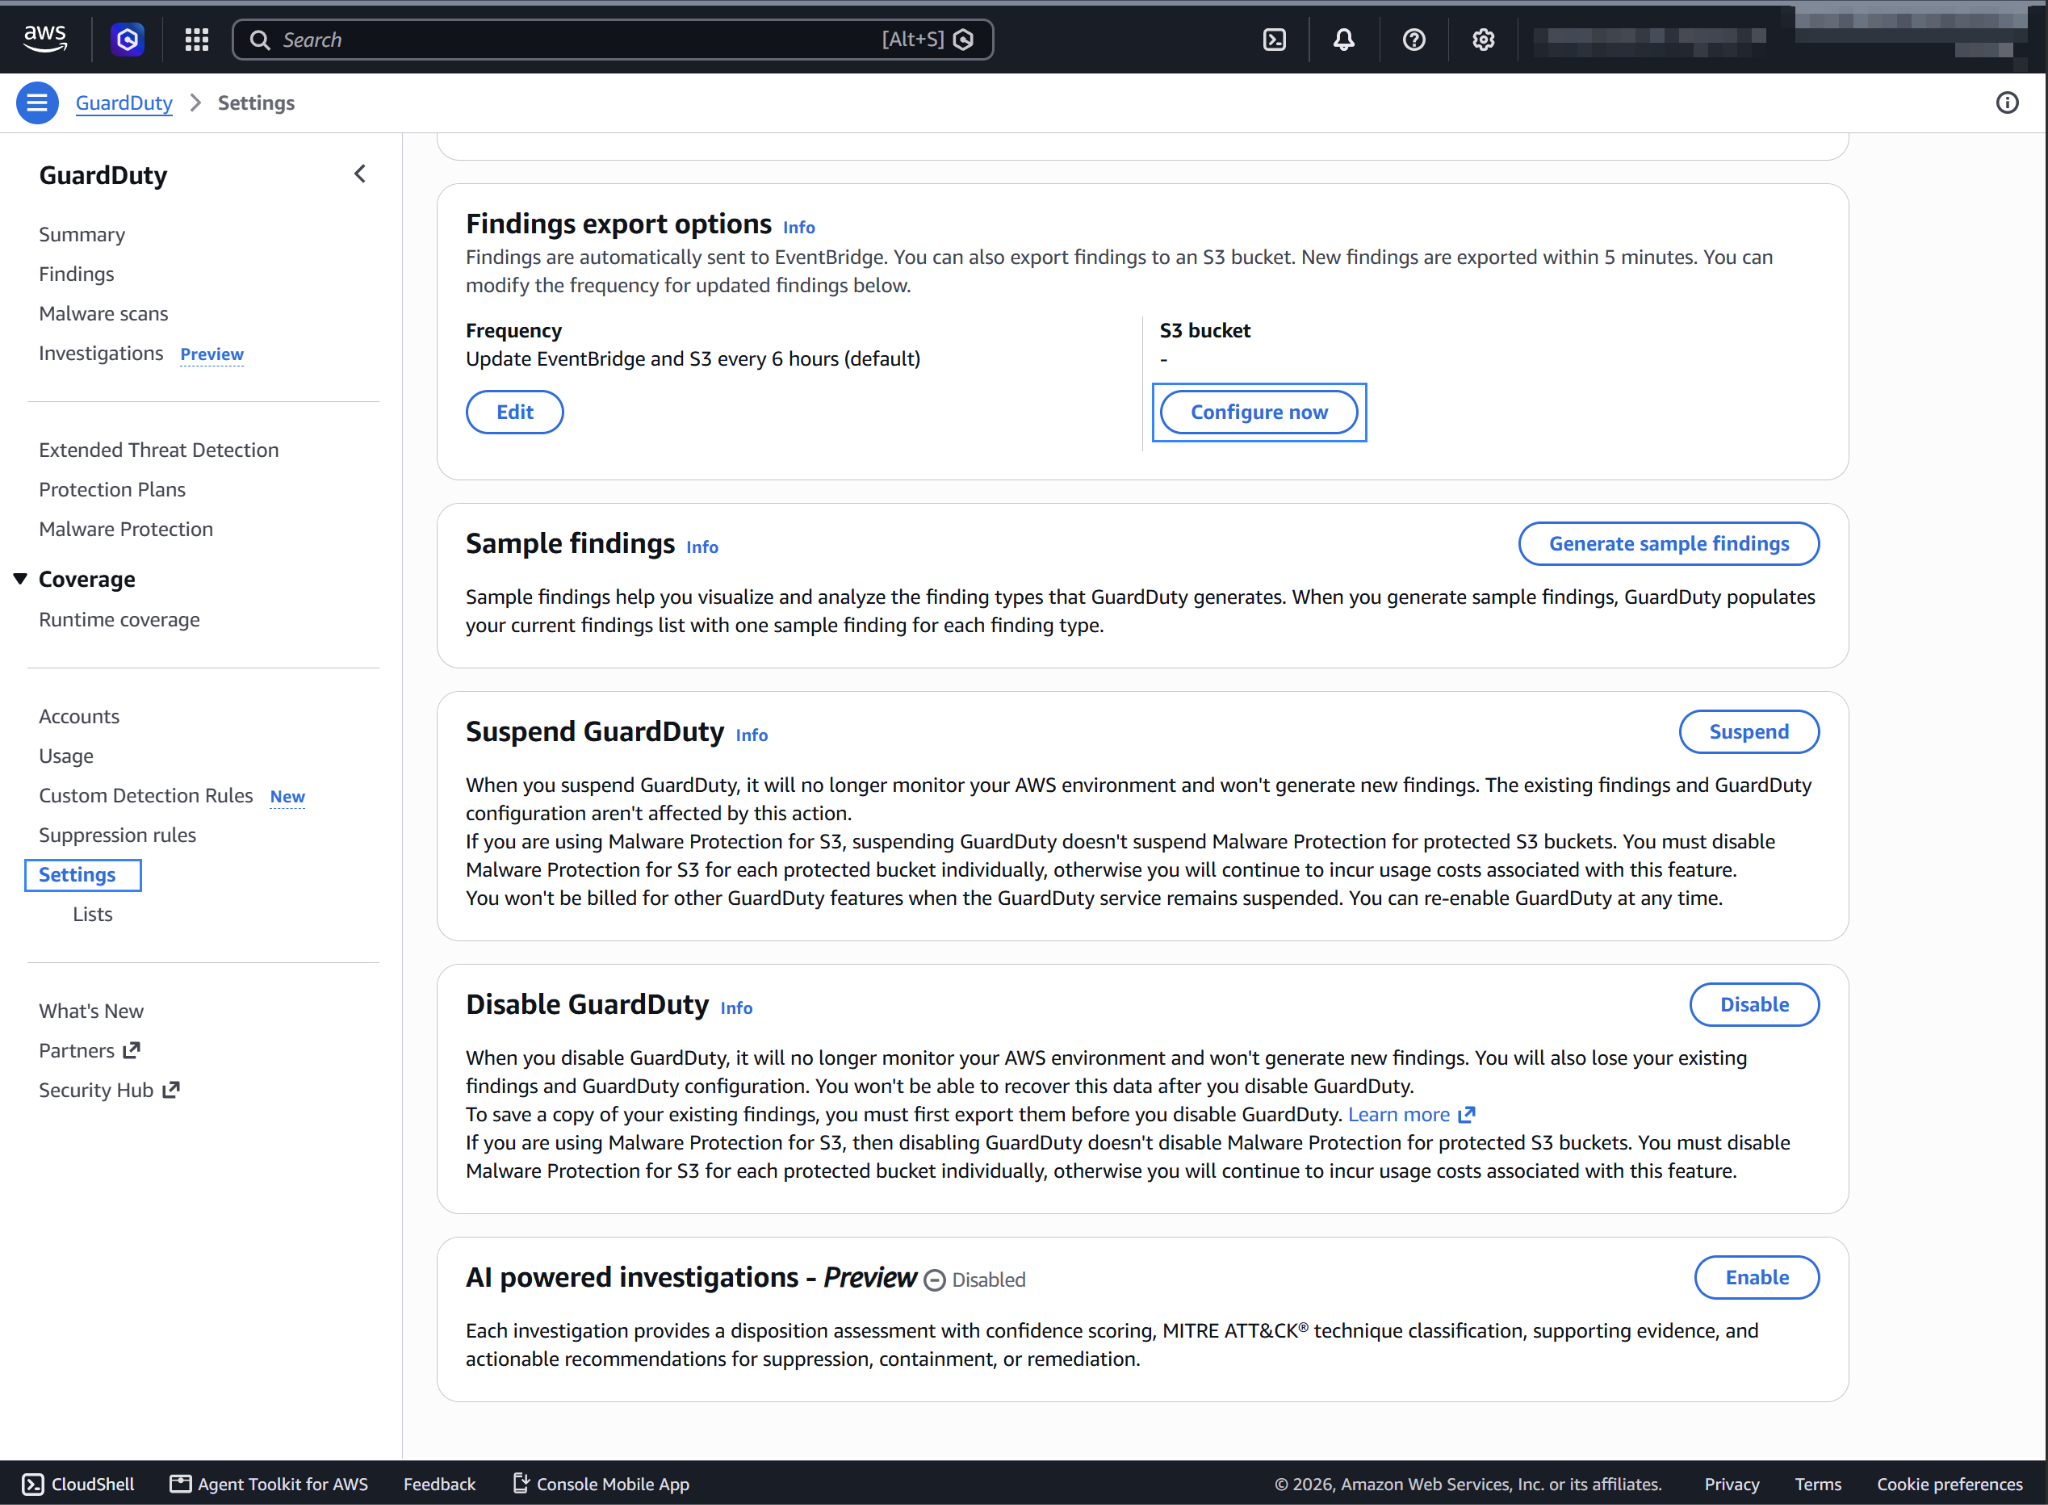Image resolution: width=2048 pixels, height=1505 pixels.
Task: Open the console settings gear icon
Action: (1483, 39)
